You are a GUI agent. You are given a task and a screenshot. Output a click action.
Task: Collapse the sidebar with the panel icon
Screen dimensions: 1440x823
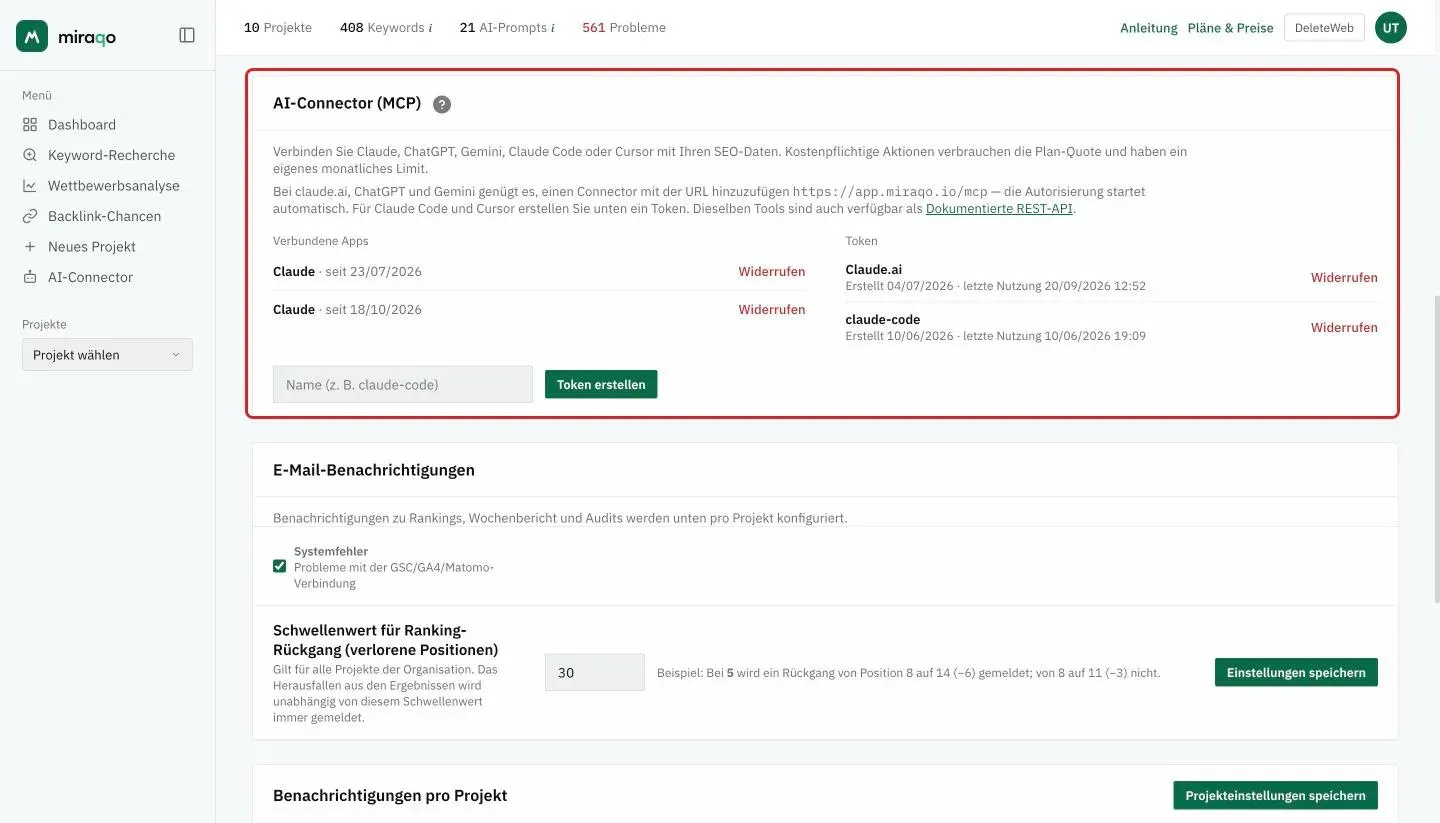(187, 35)
